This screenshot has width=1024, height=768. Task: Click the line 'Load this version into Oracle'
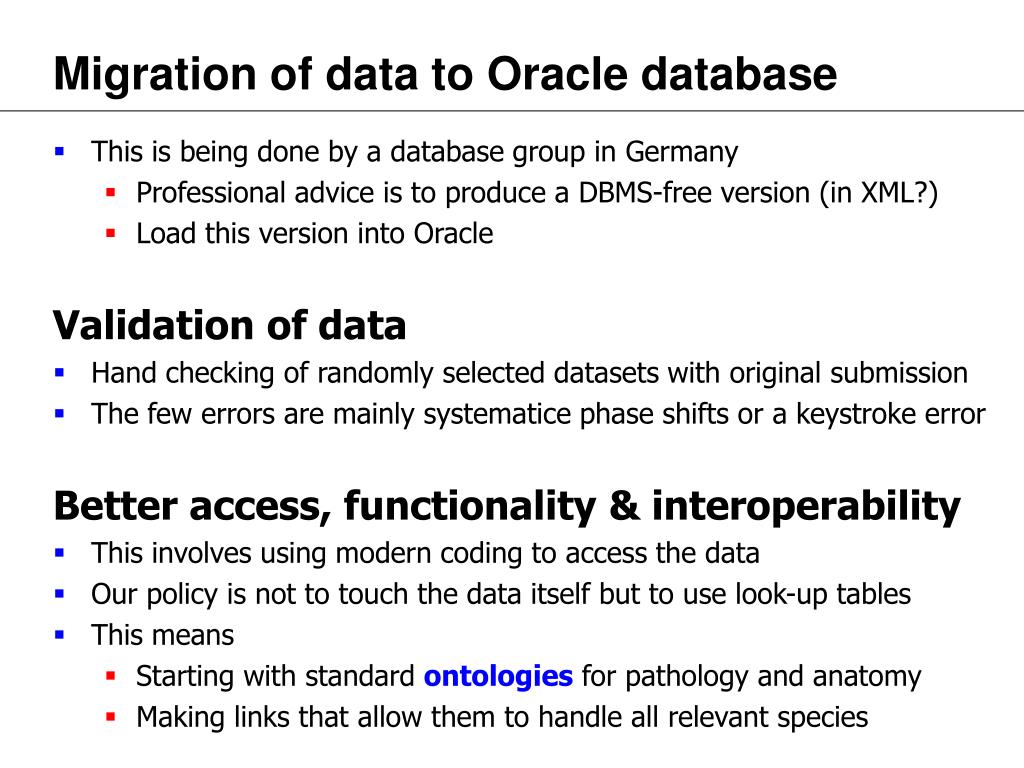click(315, 234)
